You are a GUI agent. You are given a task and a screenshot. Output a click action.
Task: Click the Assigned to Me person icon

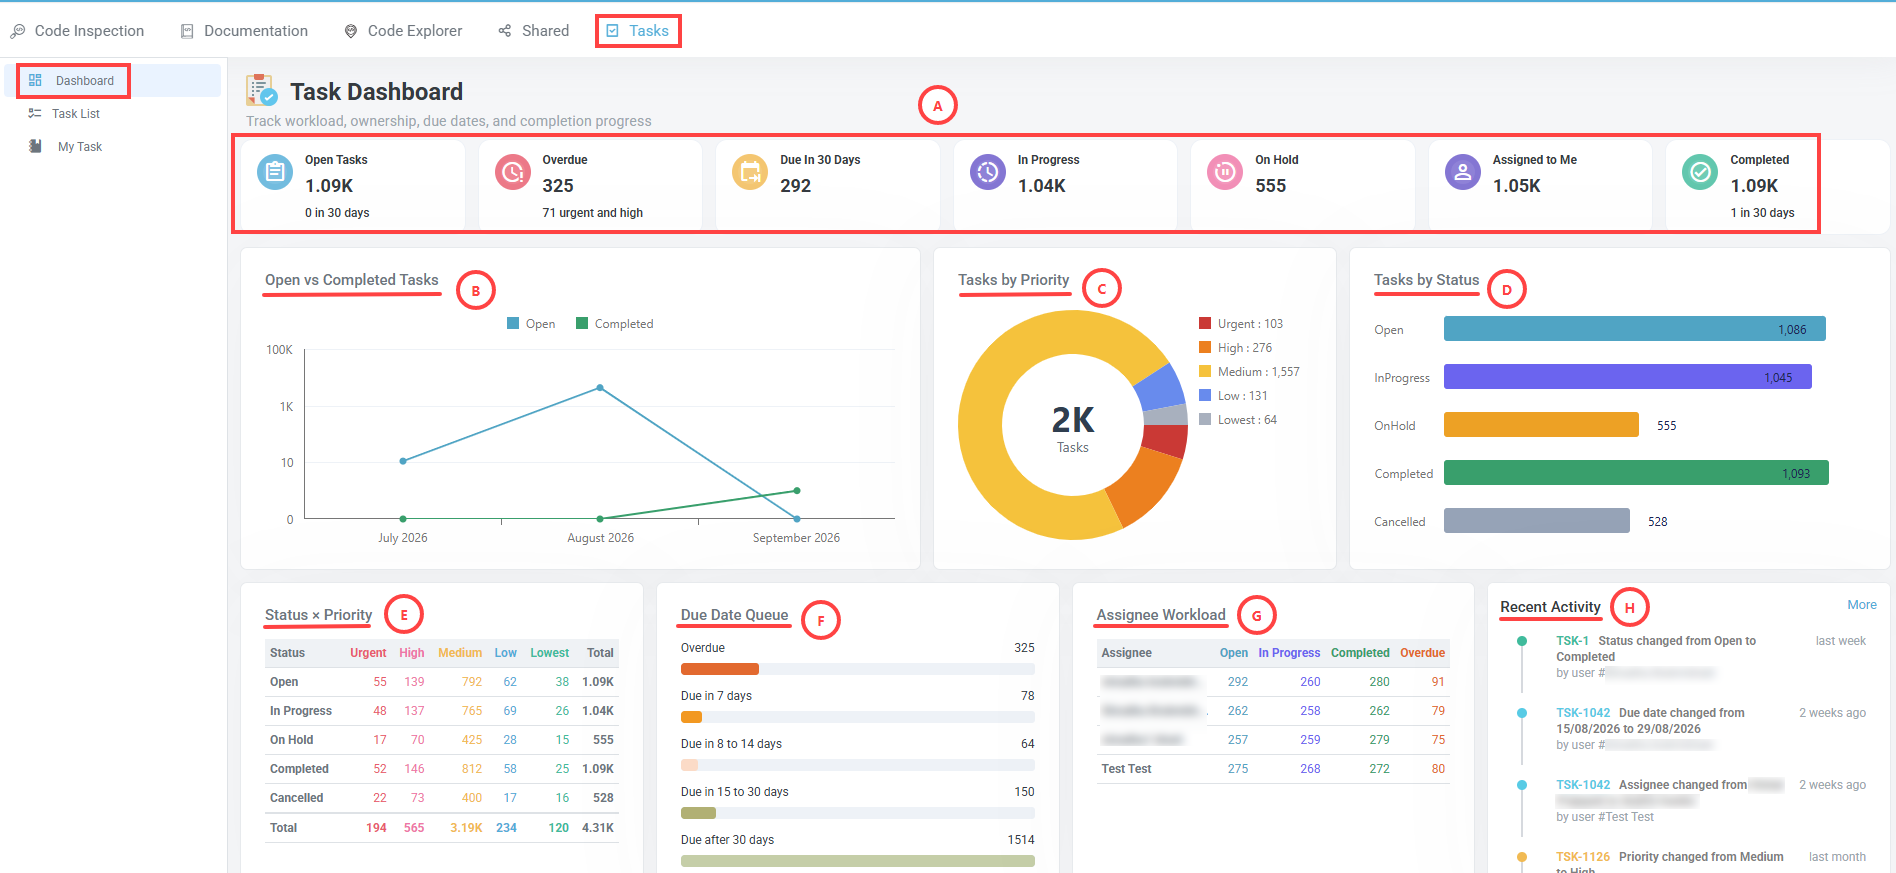click(1463, 172)
